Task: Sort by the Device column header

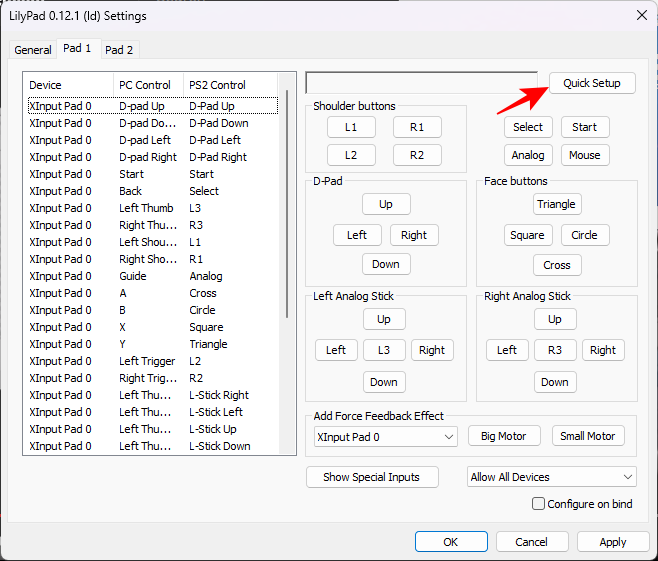Action: point(70,85)
